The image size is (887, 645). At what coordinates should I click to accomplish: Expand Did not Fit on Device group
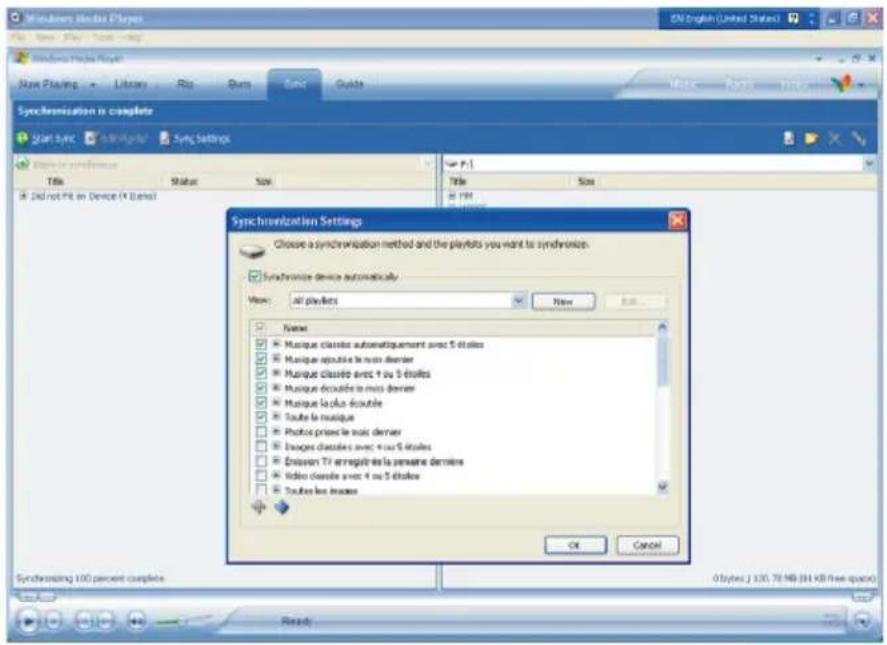(23, 196)
